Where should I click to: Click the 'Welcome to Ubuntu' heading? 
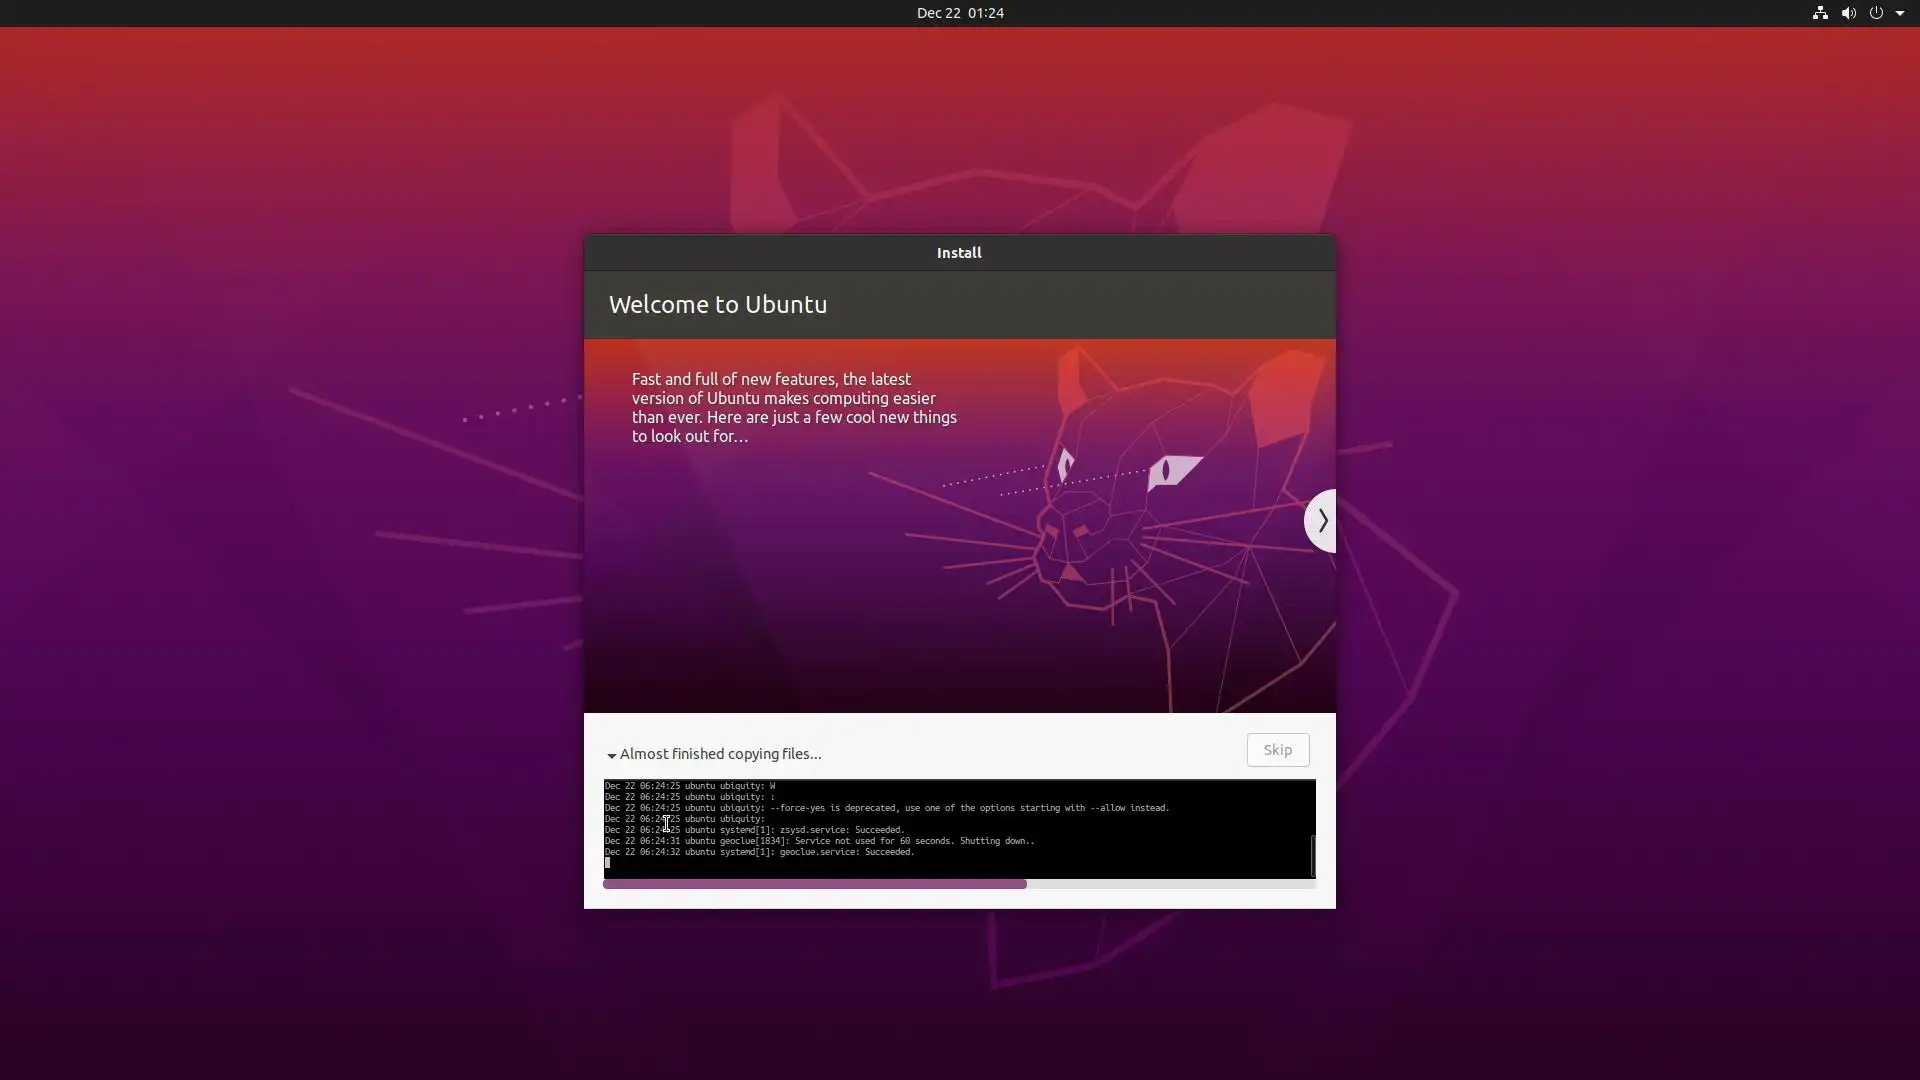[718, 305]
